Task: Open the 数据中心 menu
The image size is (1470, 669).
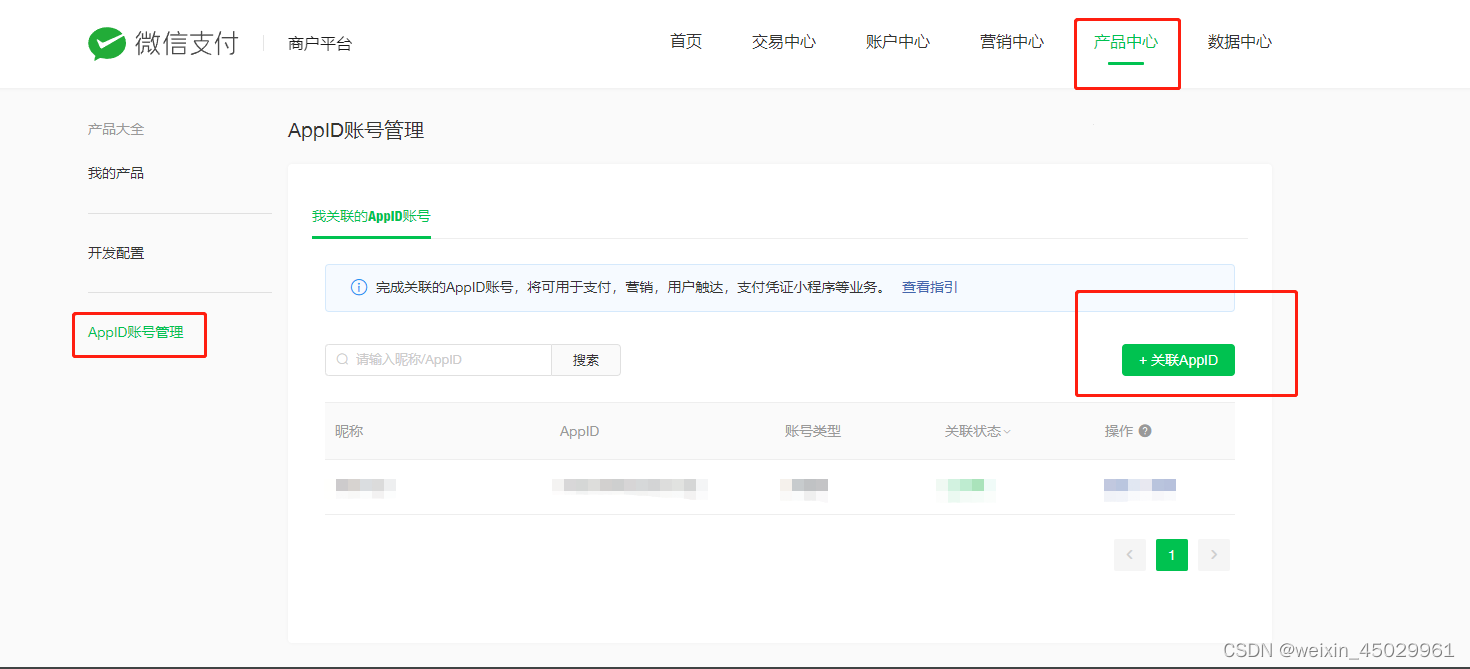Action: (1240, 42)
